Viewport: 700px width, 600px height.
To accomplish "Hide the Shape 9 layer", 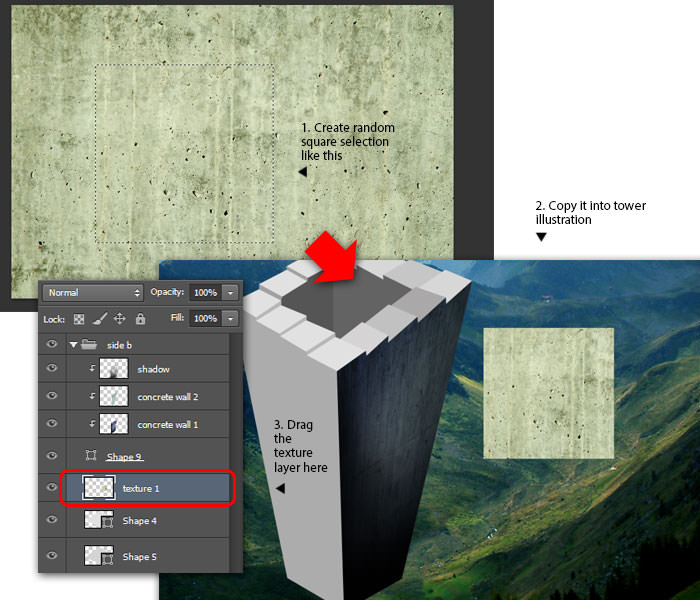I will [52, 455].
